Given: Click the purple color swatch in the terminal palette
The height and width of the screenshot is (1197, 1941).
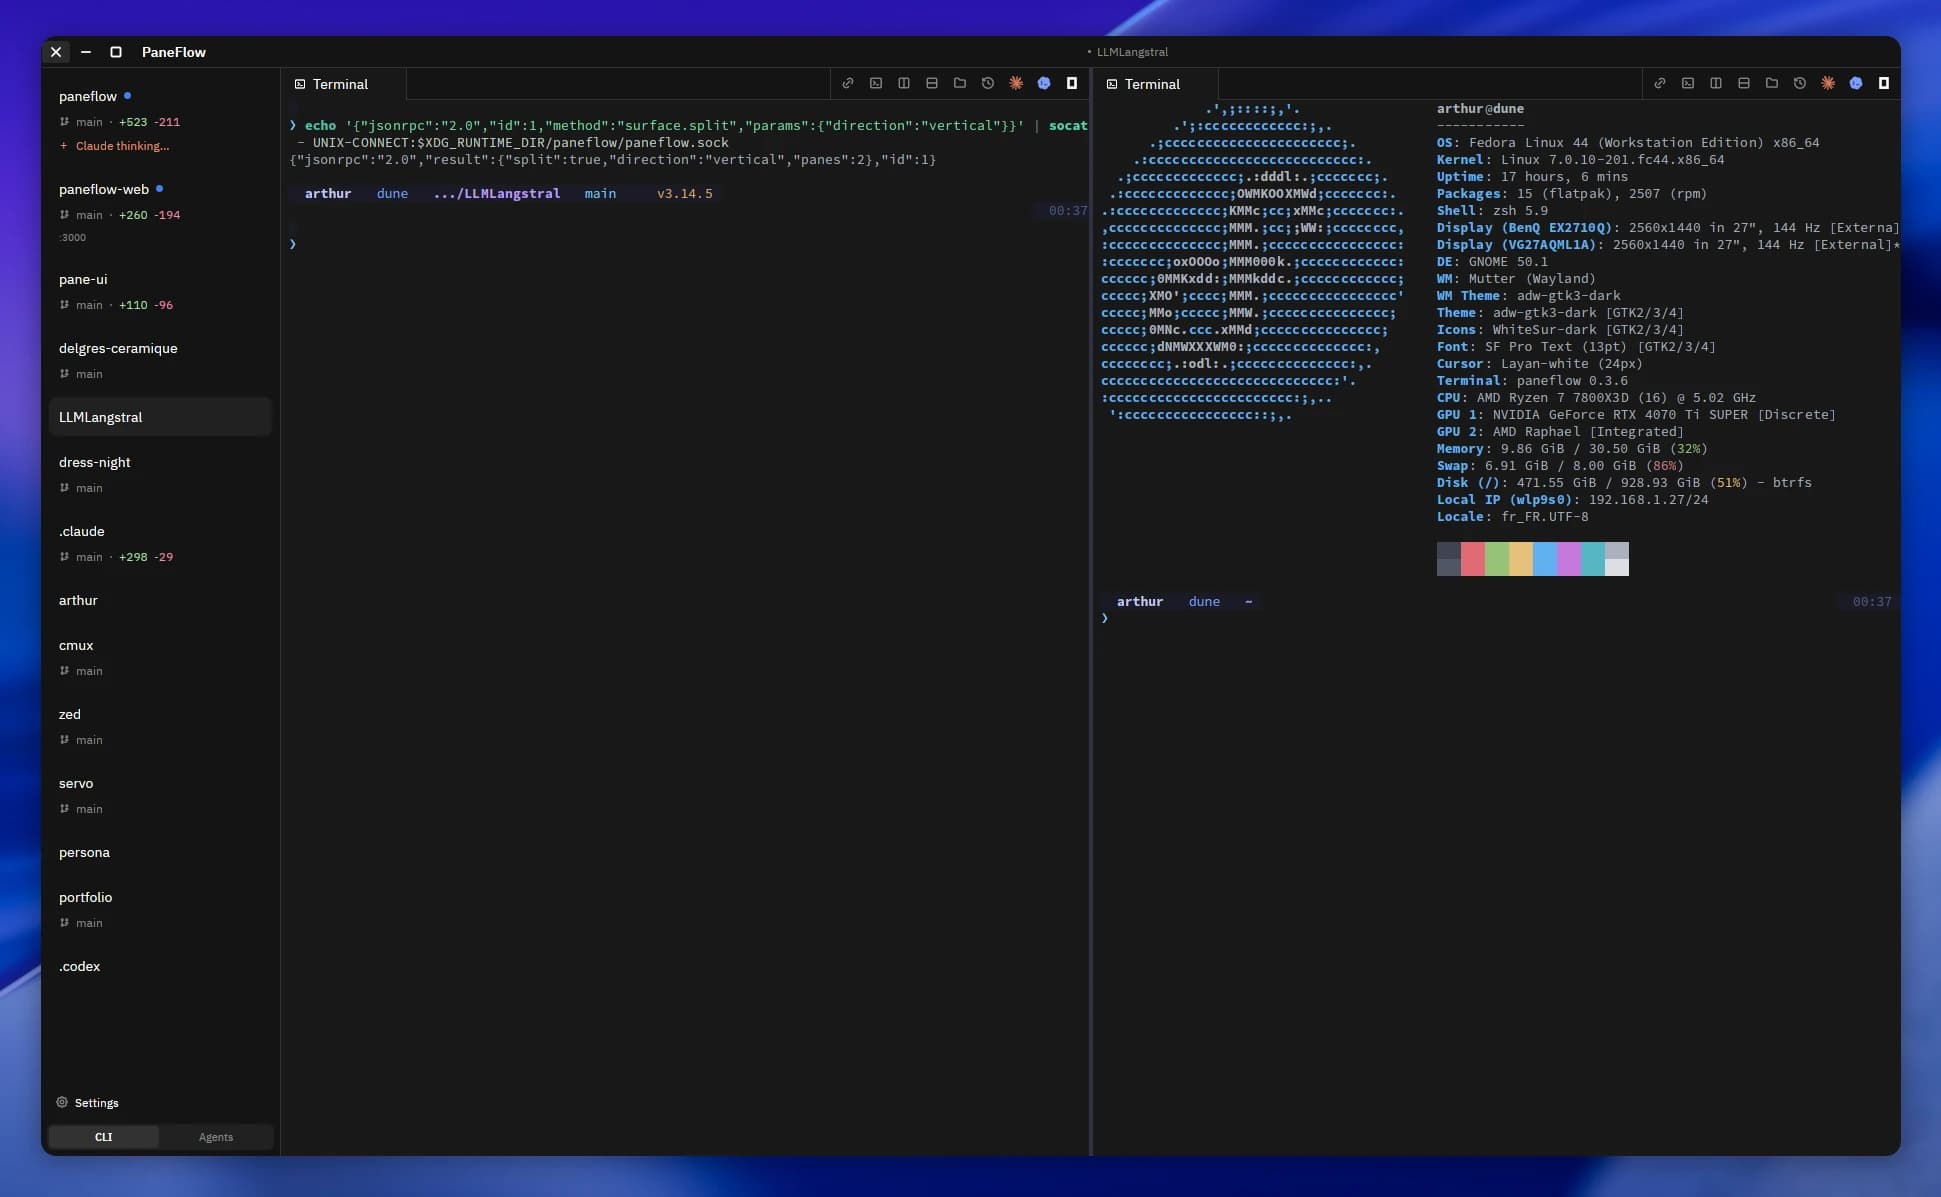Looking at the screenshot, I should tap(1568, 559).
